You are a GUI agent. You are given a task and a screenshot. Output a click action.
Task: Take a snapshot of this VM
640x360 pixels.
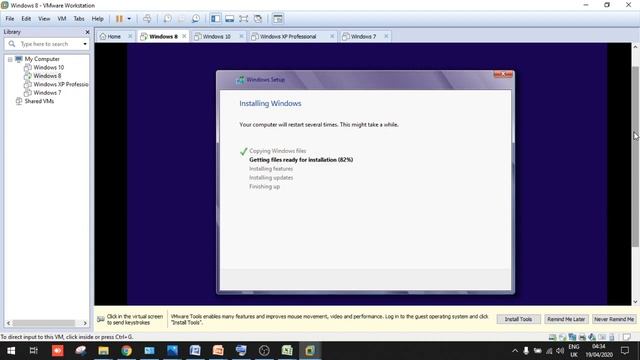[167, 19]
